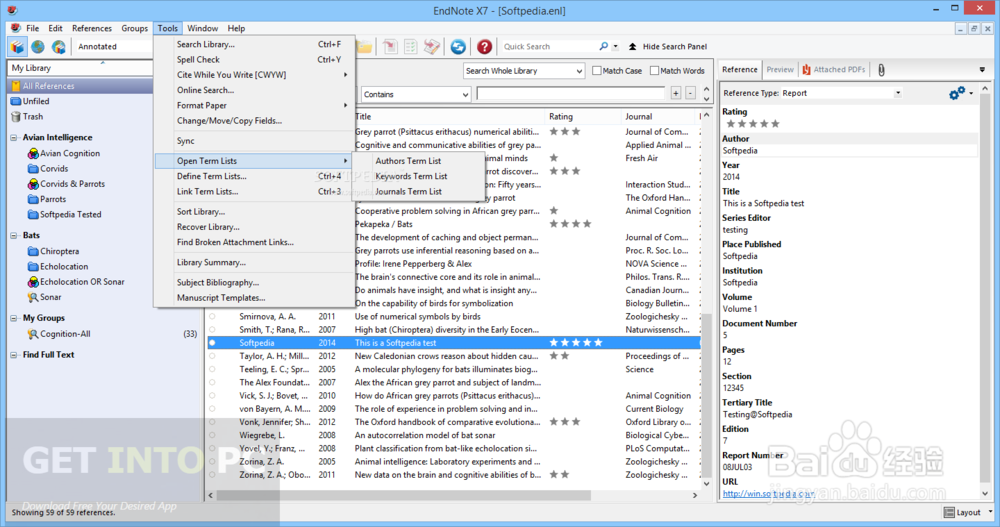Set Rating stars in the Reference panel
Viewport: 1000px width, 527px height.
(753, 124)
